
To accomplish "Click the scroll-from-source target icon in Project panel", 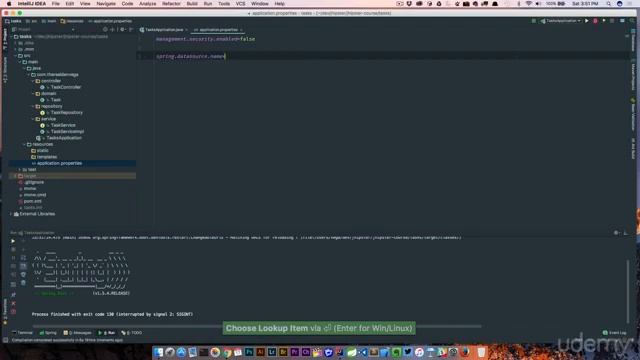I will click(105, 29).
